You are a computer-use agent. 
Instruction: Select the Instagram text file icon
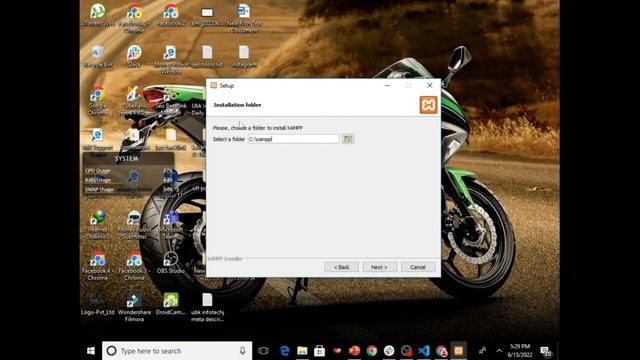pyautogui.click(x=244, y=56)
